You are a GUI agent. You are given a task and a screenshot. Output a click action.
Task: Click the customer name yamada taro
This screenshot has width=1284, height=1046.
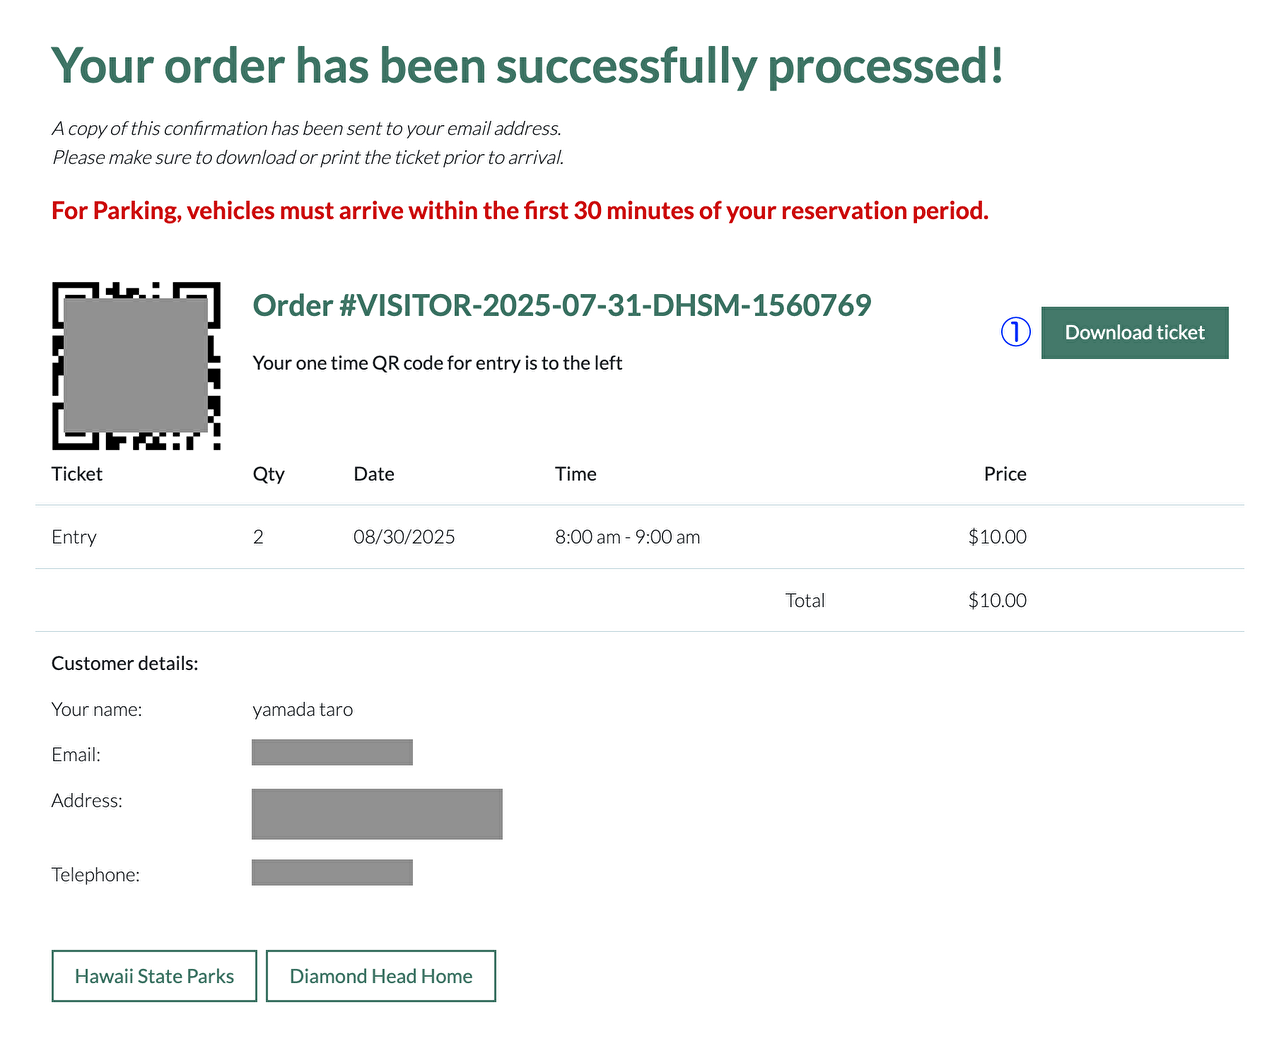[302, 710]
